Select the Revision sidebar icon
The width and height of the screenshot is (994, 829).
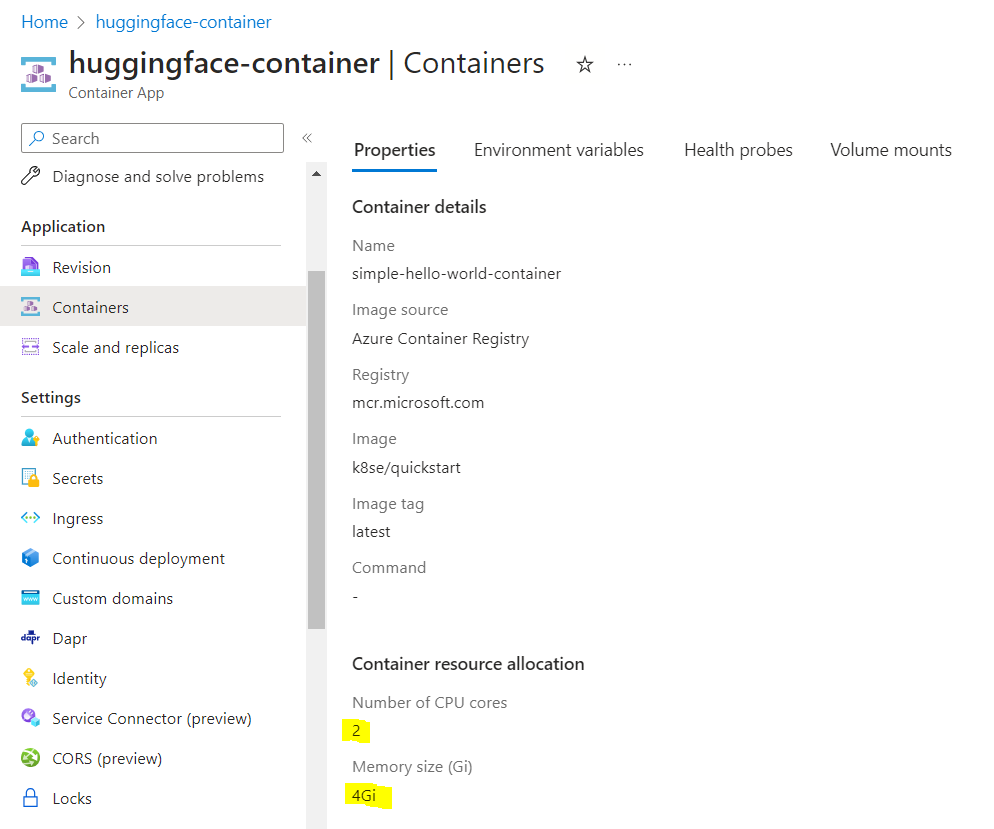point(31,267)
